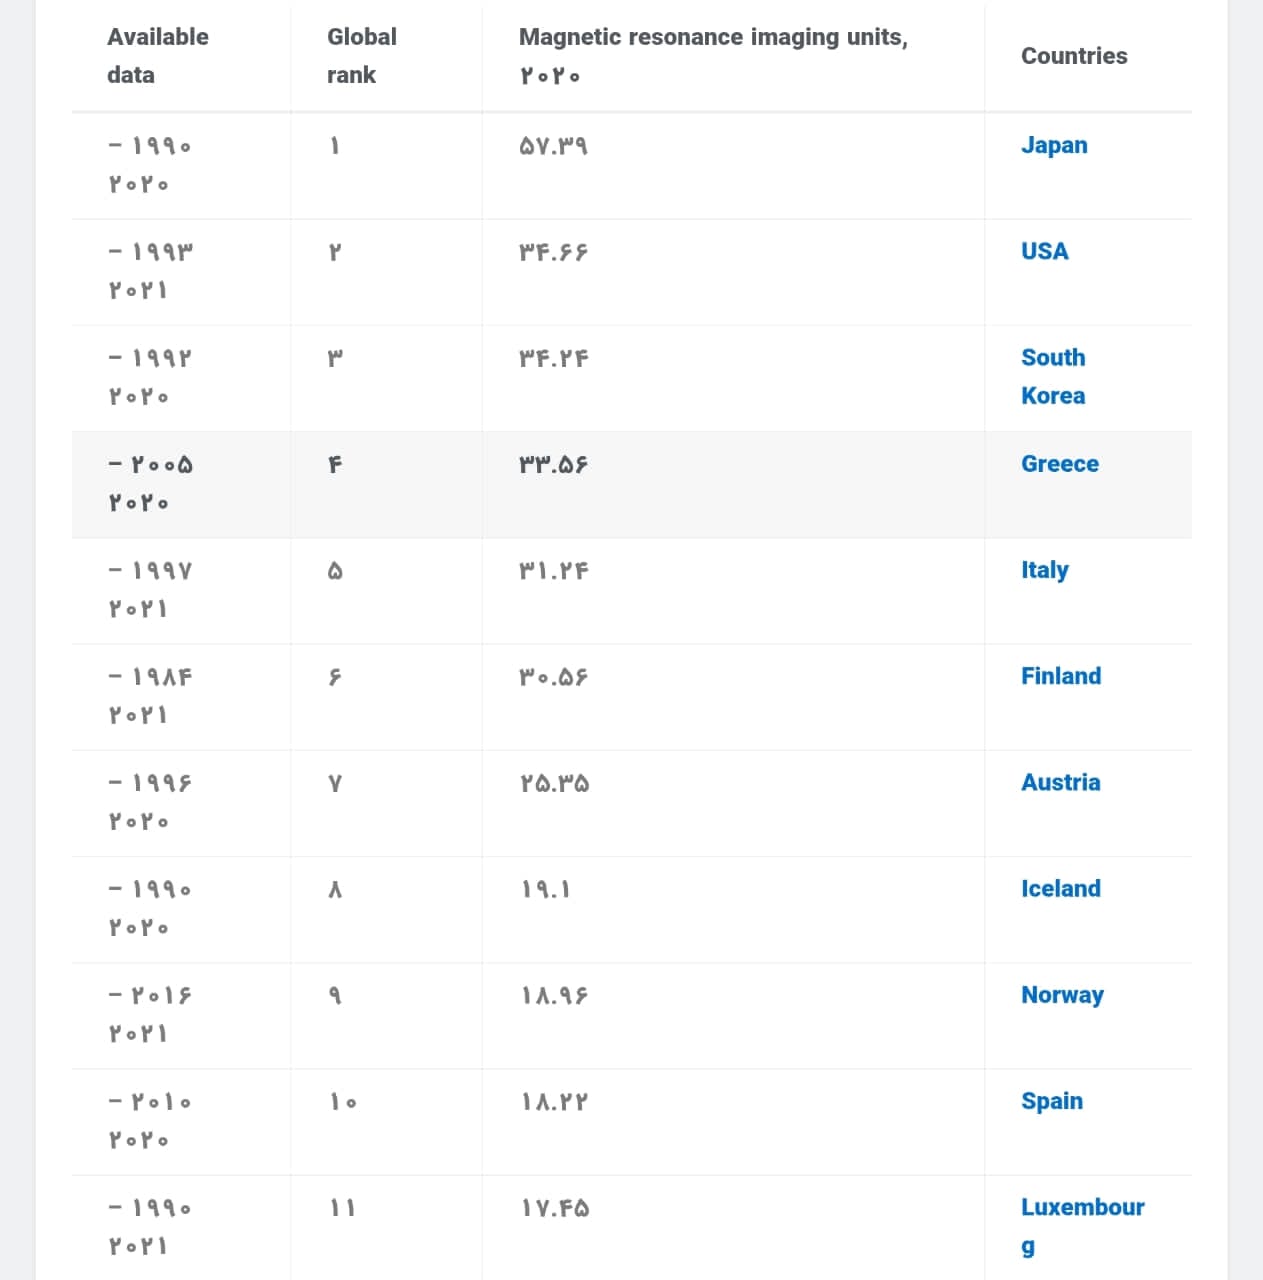The width and height of the screenshot is (1263, 1280).
Task: Open the Finland country link
Action: (x=1061, y=676)
